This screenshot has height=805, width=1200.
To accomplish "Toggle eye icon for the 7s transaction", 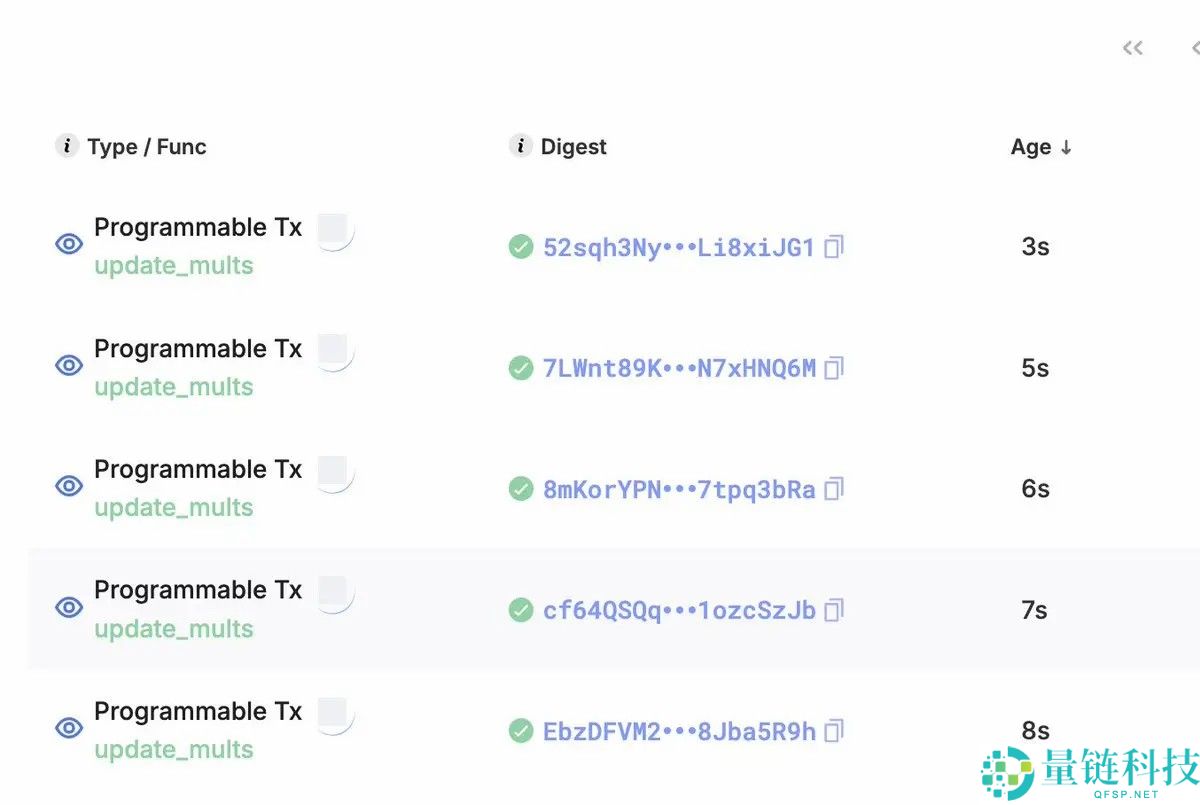I will (69, 607).
